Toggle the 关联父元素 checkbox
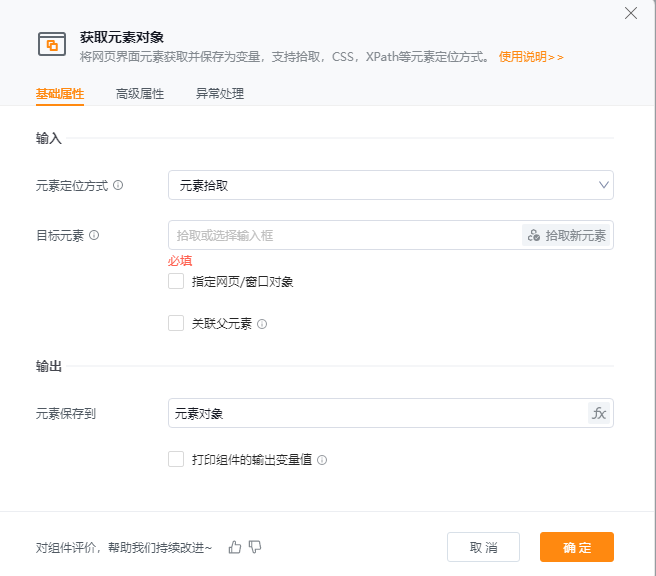This screenshot has height=576, width=656. pyautogui.click(x=176, y=323)
